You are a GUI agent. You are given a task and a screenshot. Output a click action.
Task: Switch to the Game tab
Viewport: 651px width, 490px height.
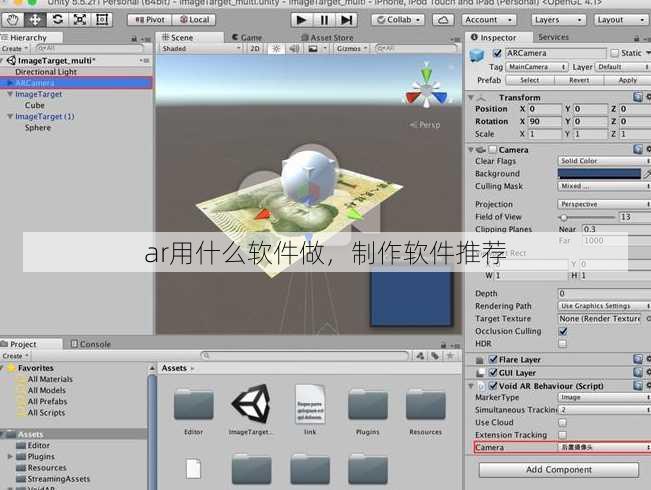[247, 37]
